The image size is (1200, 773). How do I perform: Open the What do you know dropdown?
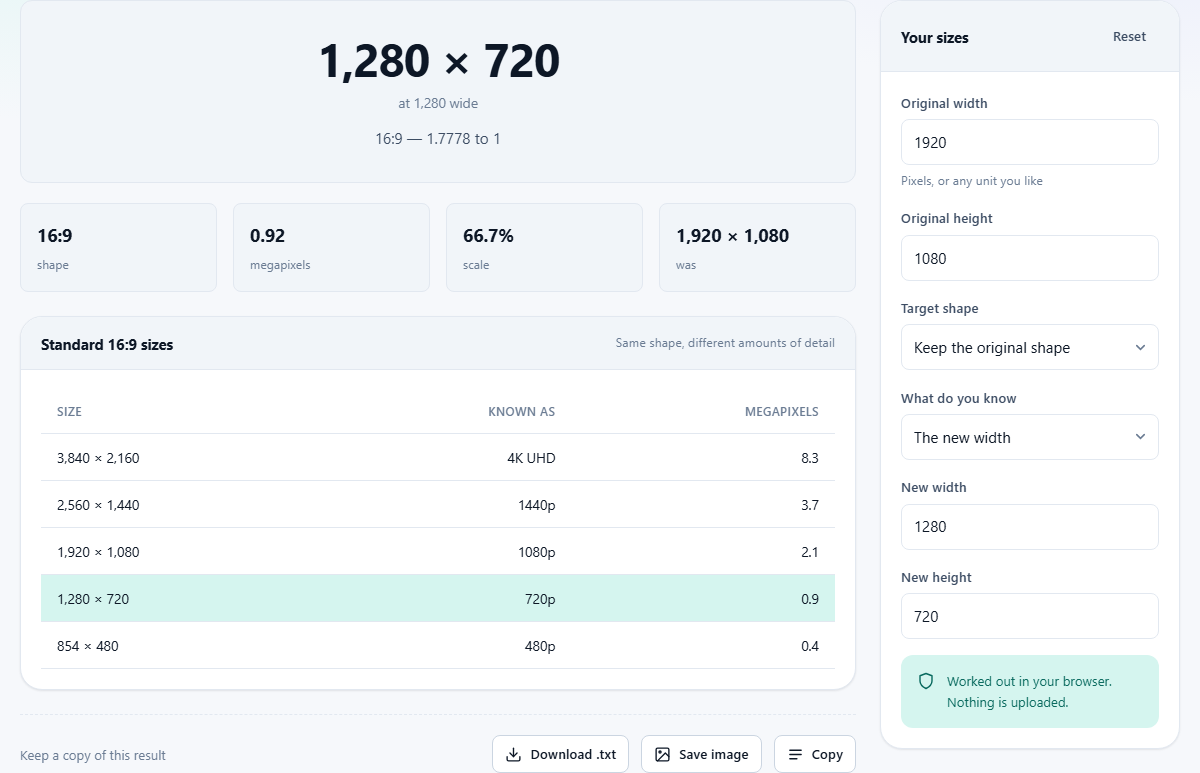coord(1029,437)
